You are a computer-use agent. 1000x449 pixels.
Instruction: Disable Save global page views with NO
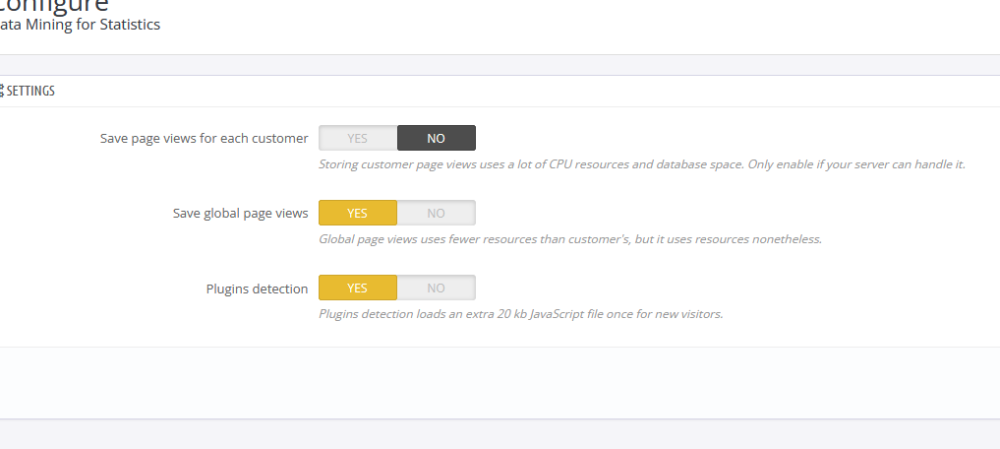[436, 213]
